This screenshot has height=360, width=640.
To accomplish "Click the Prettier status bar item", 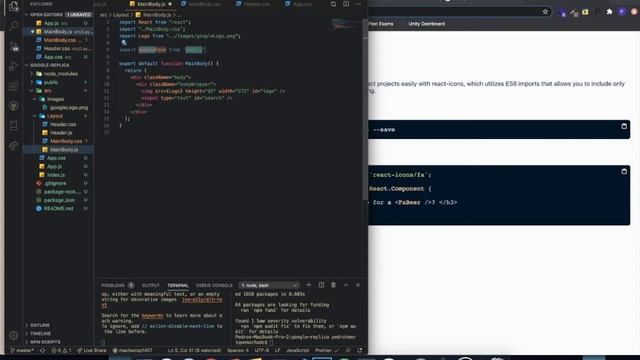I will (x=326, y=350).
